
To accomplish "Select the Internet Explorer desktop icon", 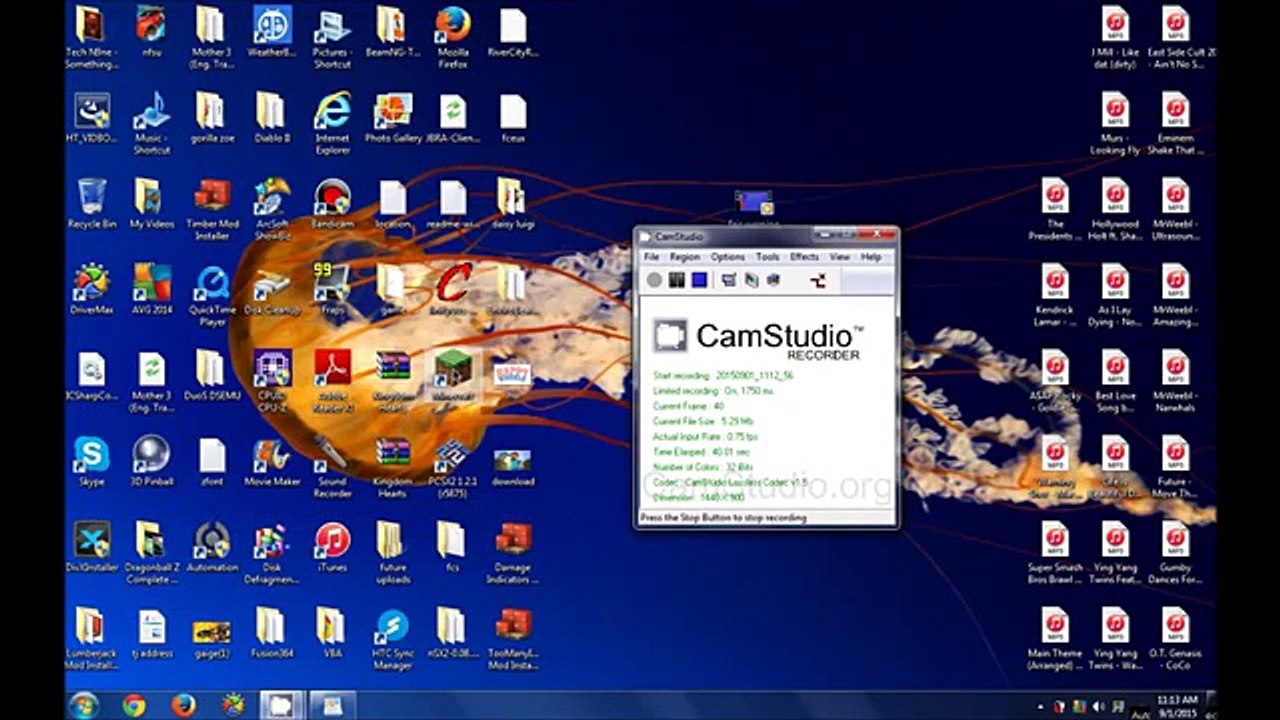I will 332,124.
